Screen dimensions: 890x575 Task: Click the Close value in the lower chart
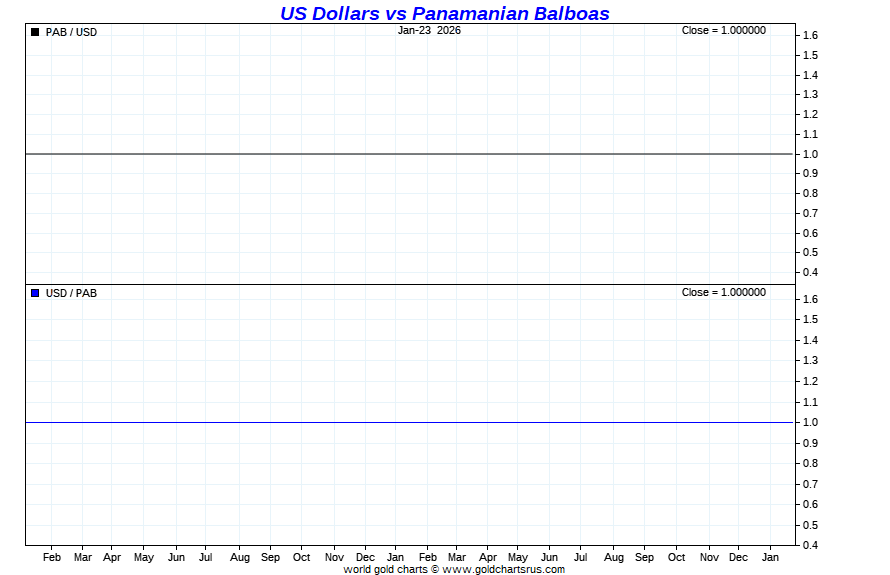pos(723,292)
